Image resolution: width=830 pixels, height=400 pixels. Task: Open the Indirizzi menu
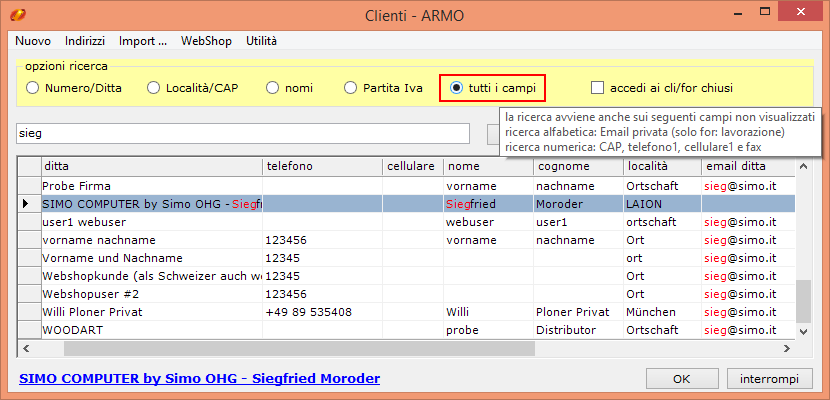tap(85, 41)
